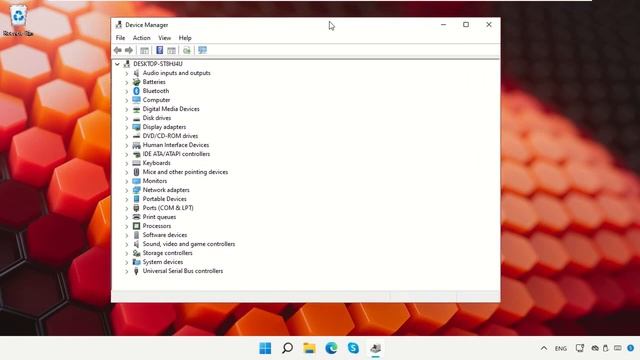Viewport: 640px width, 360px height.
Task: Select the blue Bluetooth category icon
Action: click(x=136, y=91)
